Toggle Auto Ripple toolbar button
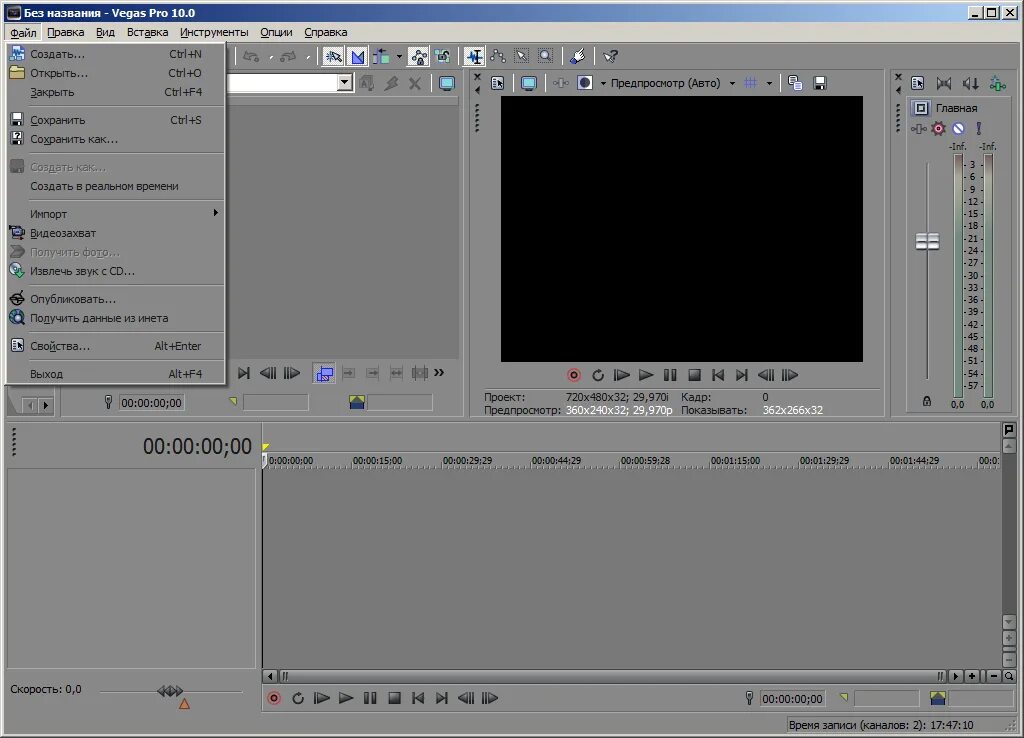The width and height of the screenshot is (1024, 738). (x=381, y=57)
